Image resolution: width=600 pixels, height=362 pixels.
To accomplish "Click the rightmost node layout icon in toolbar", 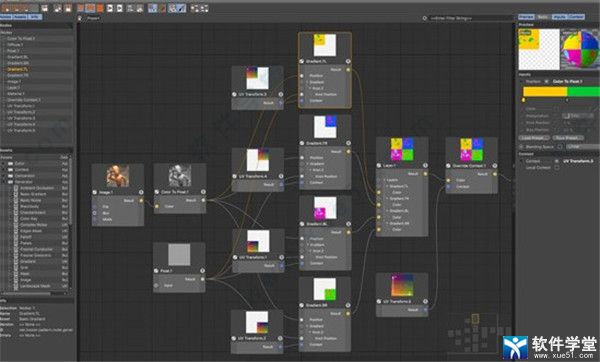I will coord(205,8).
